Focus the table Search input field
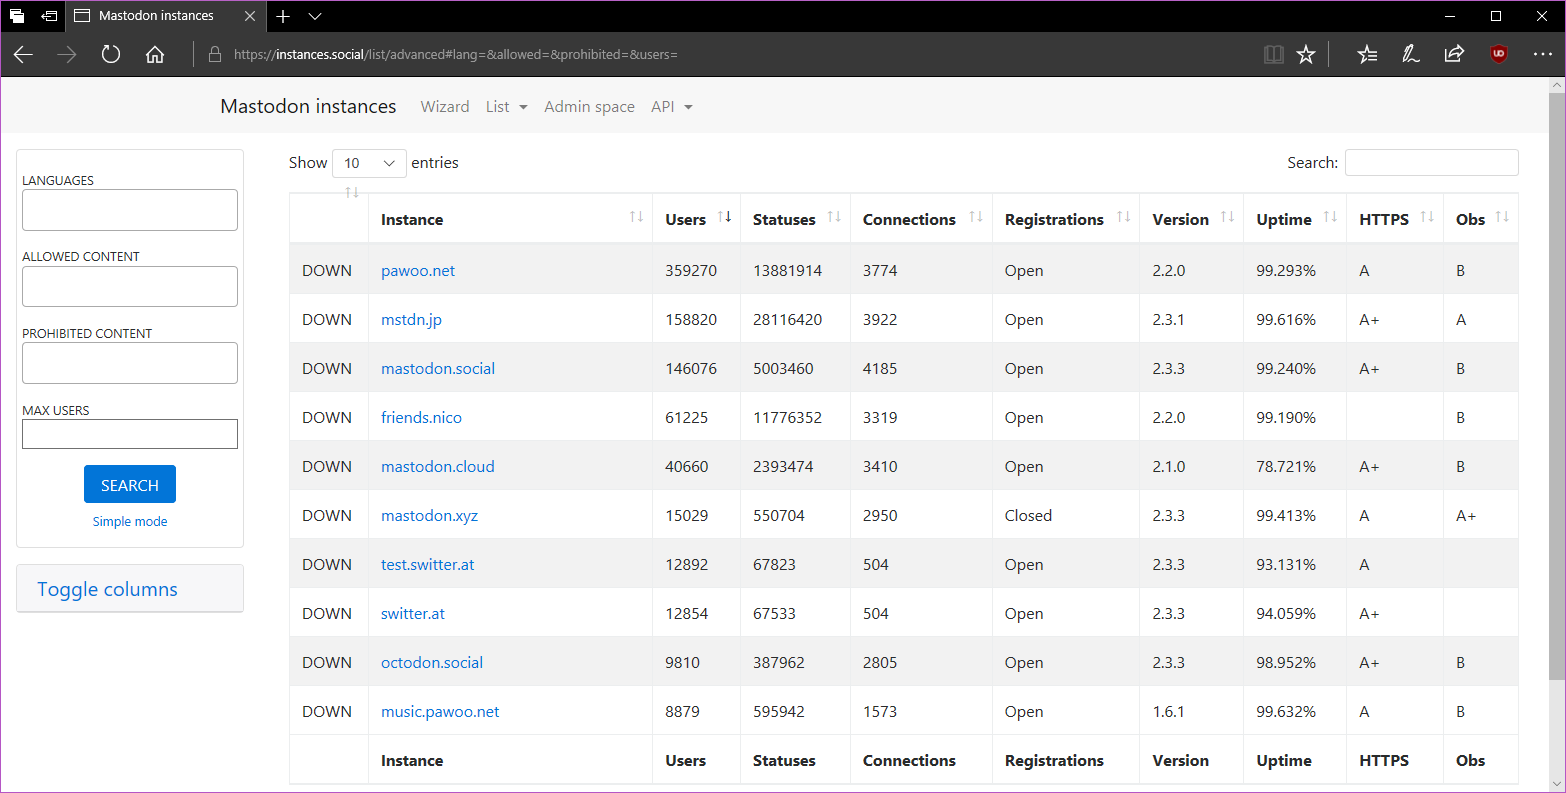The width and height of the screenshot is (1566, 793). click(x=1431, y=163)
